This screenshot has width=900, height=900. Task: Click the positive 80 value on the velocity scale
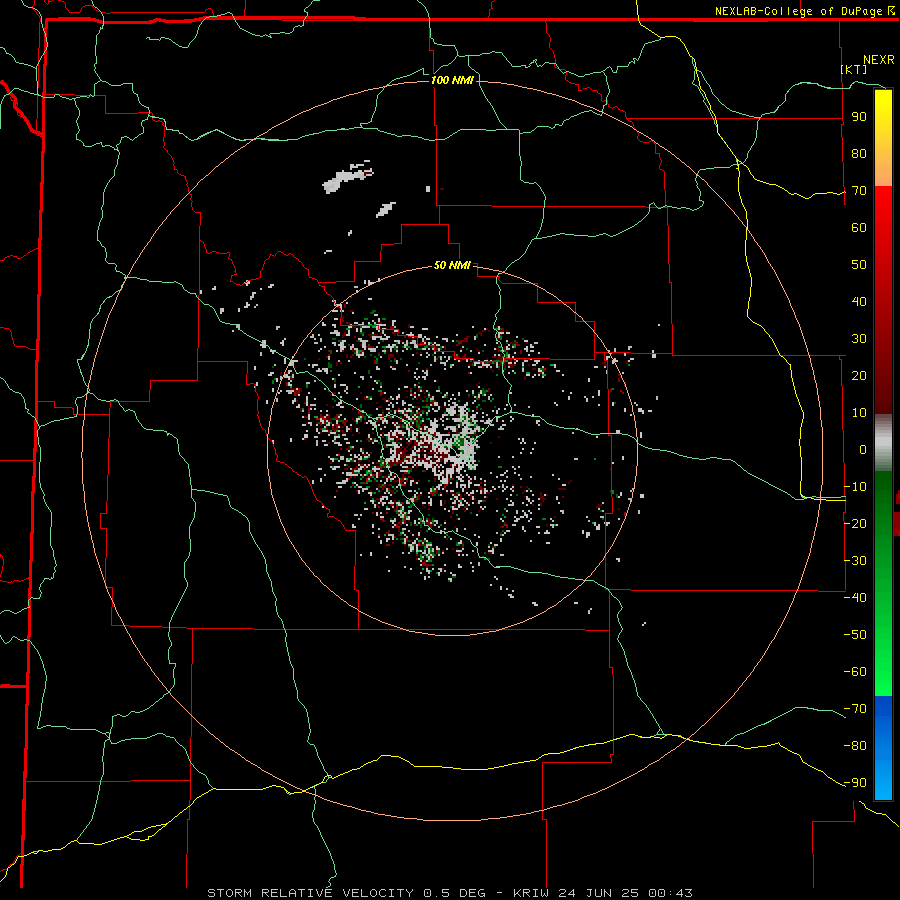[x=859, y=153]
